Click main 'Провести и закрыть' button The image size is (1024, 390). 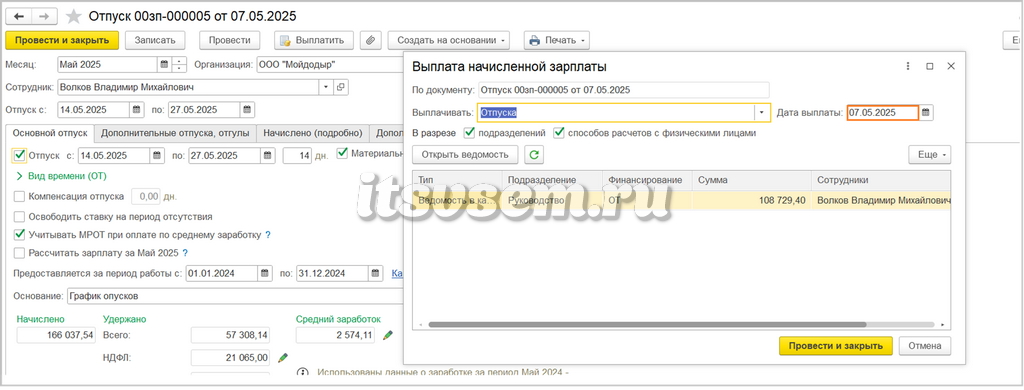click(x=62, y=40)
